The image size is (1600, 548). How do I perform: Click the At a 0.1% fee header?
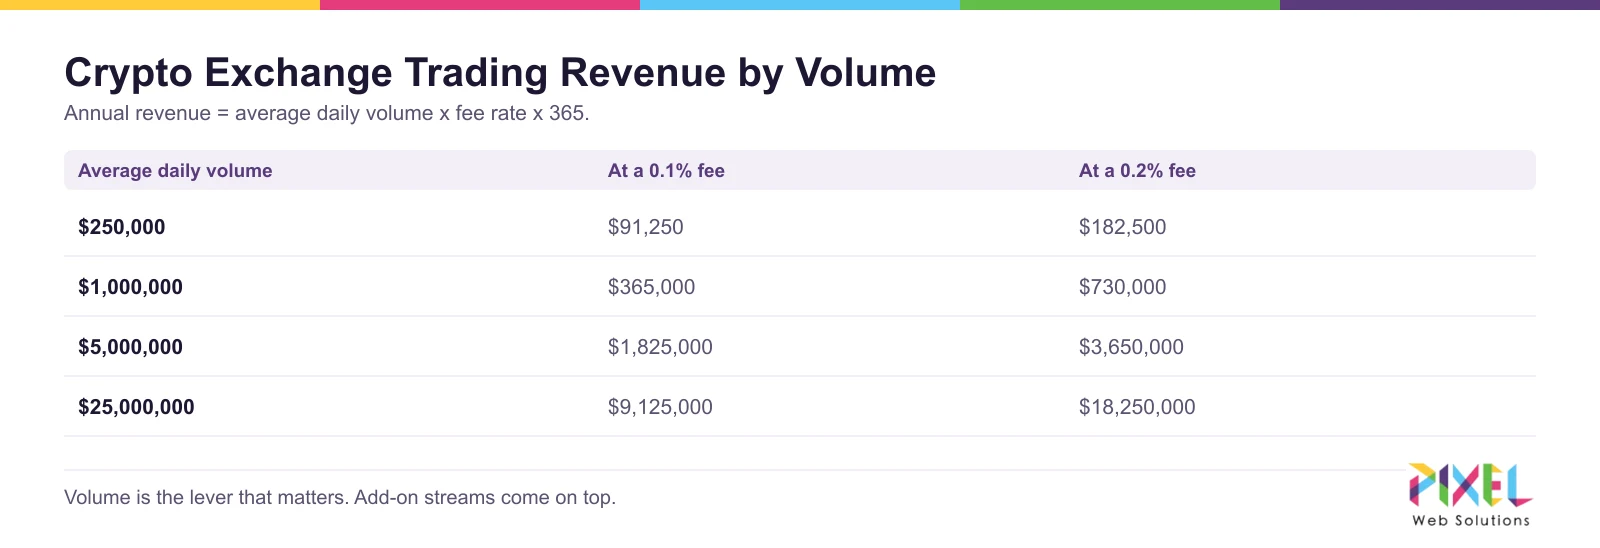pyautogui.click(x=666, y=171)
